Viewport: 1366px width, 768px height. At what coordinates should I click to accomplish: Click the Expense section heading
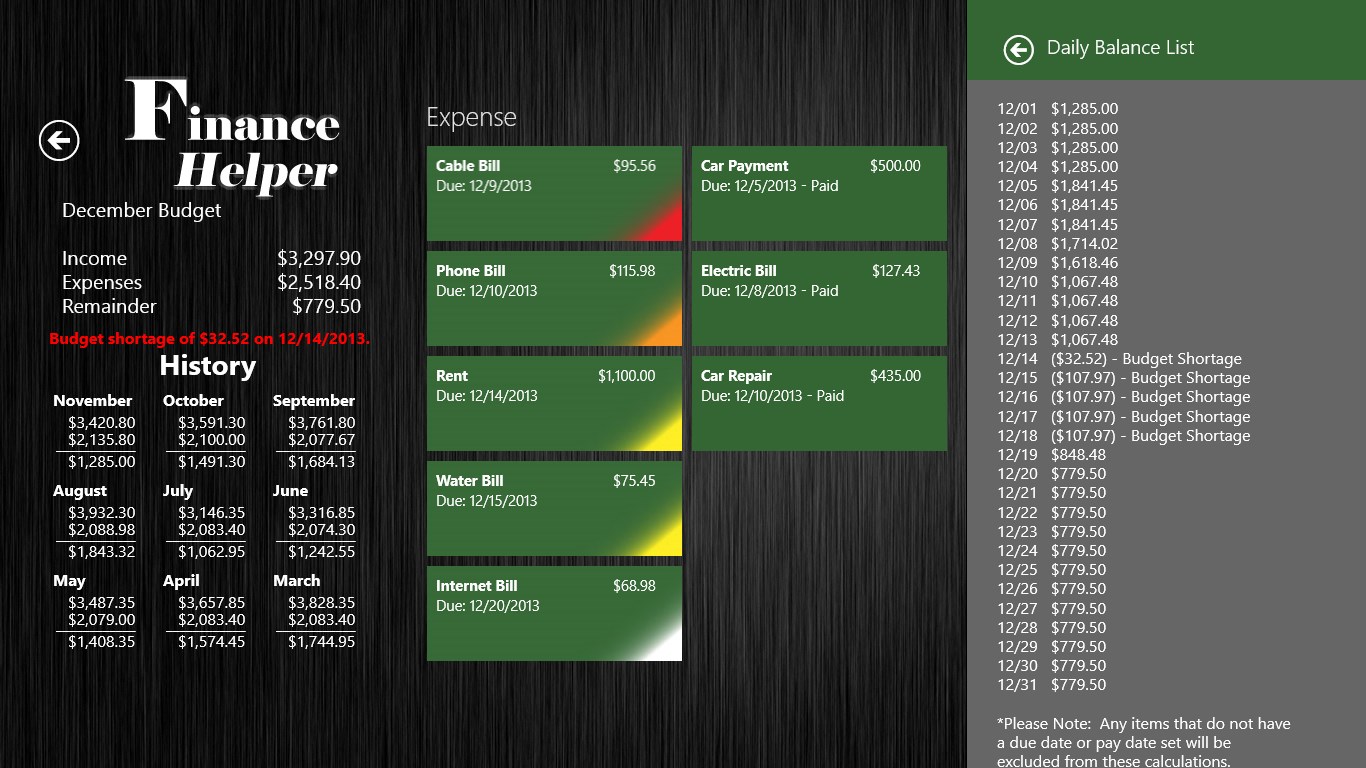tap(471, 118)
